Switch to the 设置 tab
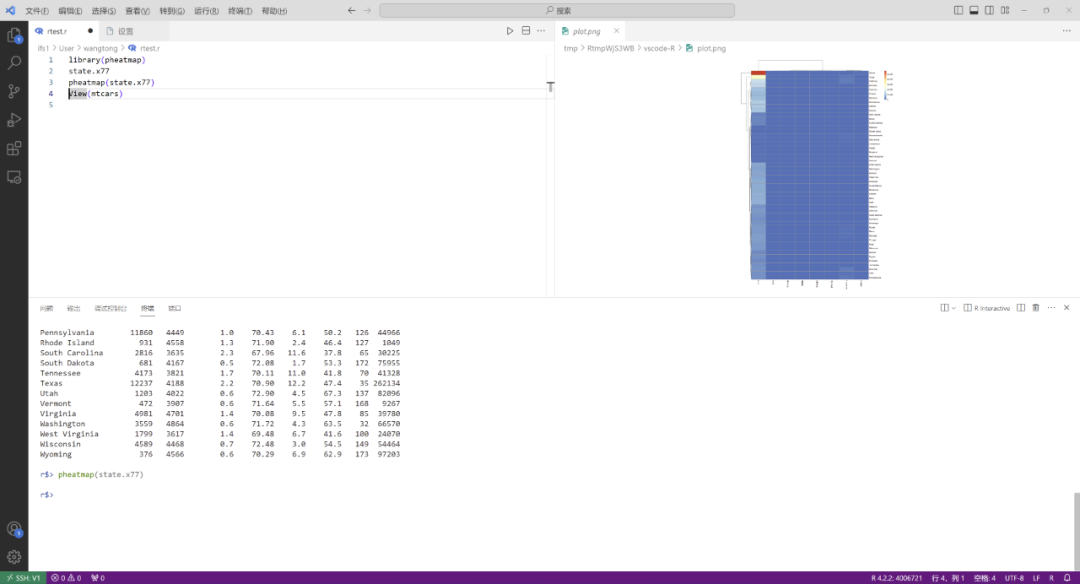Screen dimensions: 1080x584 pyautogui.click(x=134, y=31)
